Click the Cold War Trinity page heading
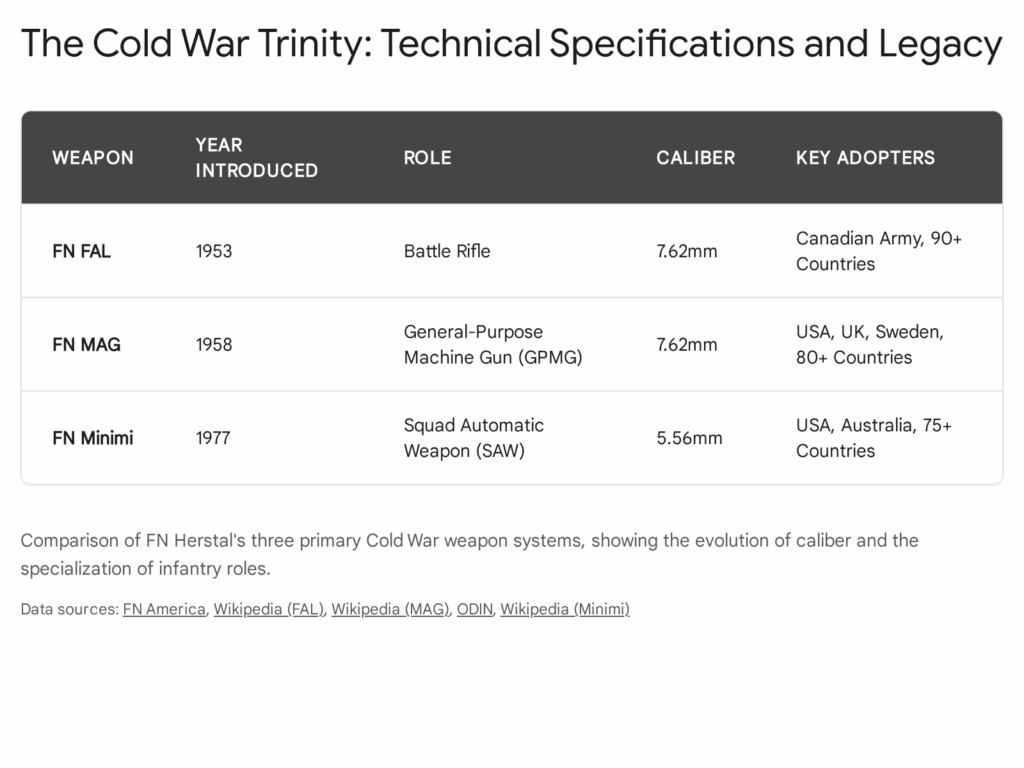 click(511, 44)
